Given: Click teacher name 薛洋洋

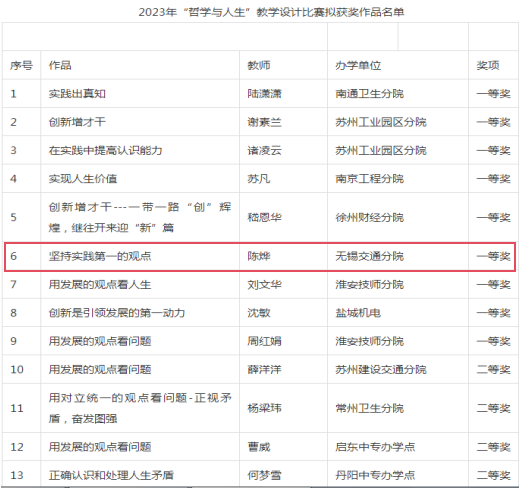Looking at the screenshot, I should pyautogui.click(x=265, y=370).
